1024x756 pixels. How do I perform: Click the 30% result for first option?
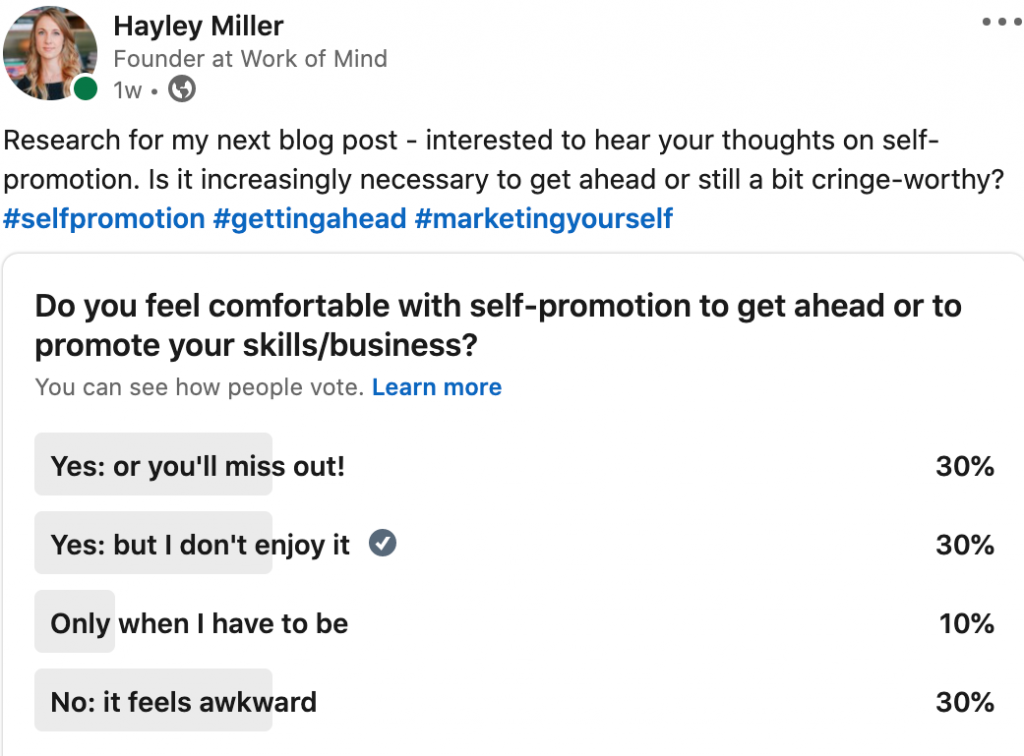click(x=964, y=465)
